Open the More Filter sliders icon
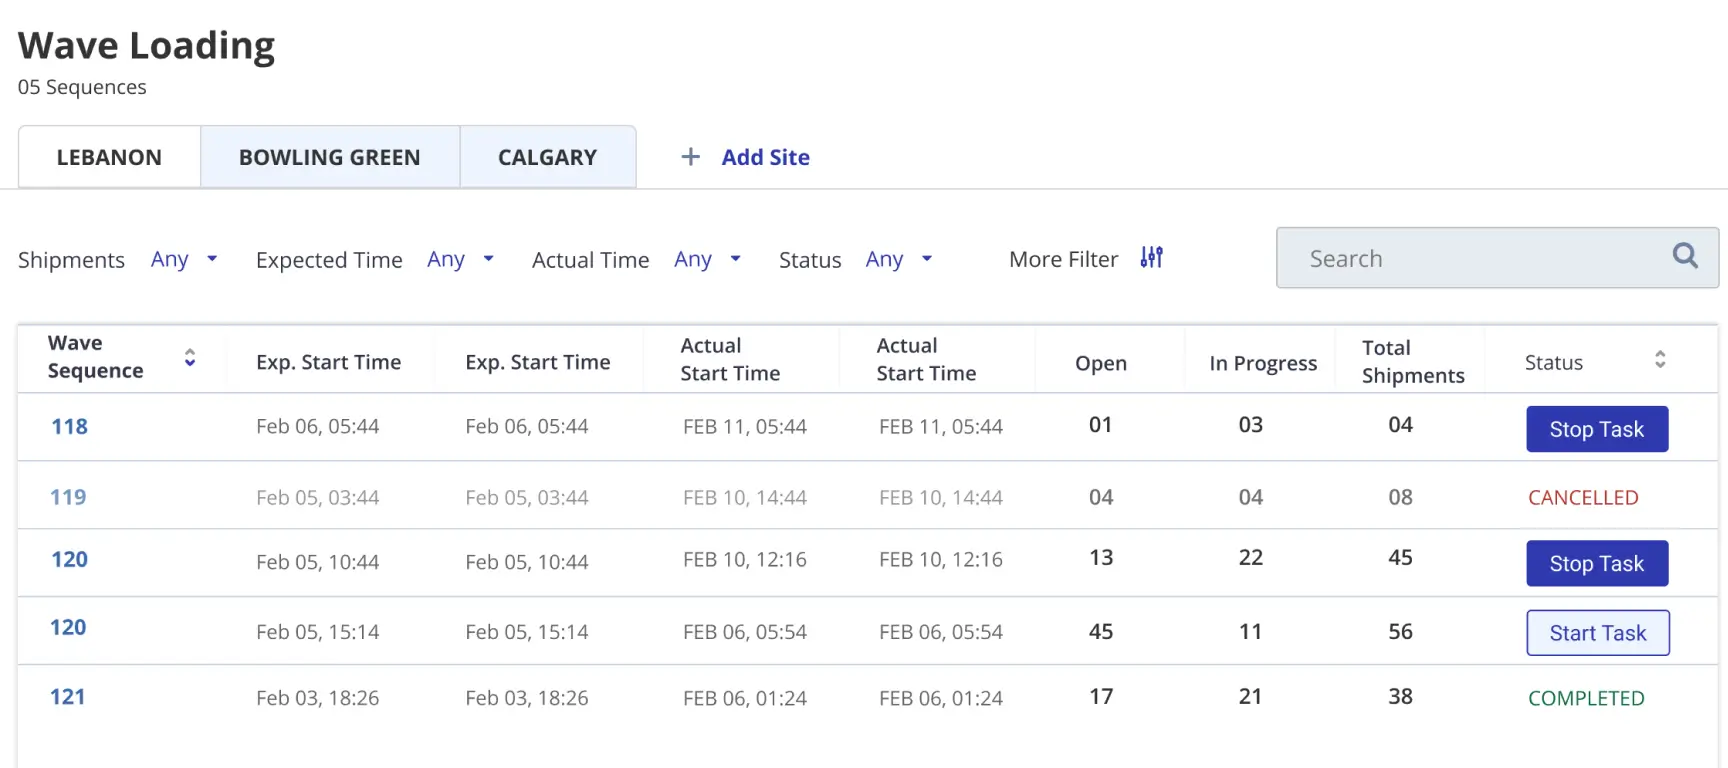 [x=1152, y=258]
